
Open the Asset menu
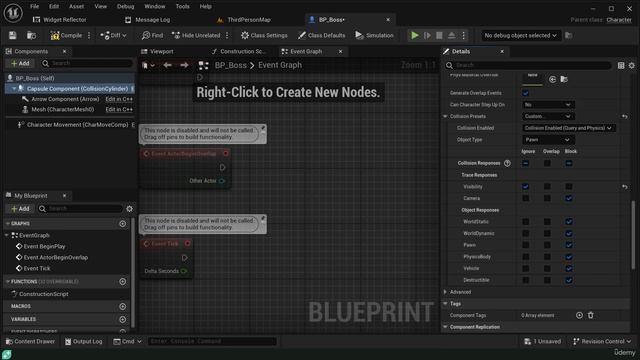(76, 7)
